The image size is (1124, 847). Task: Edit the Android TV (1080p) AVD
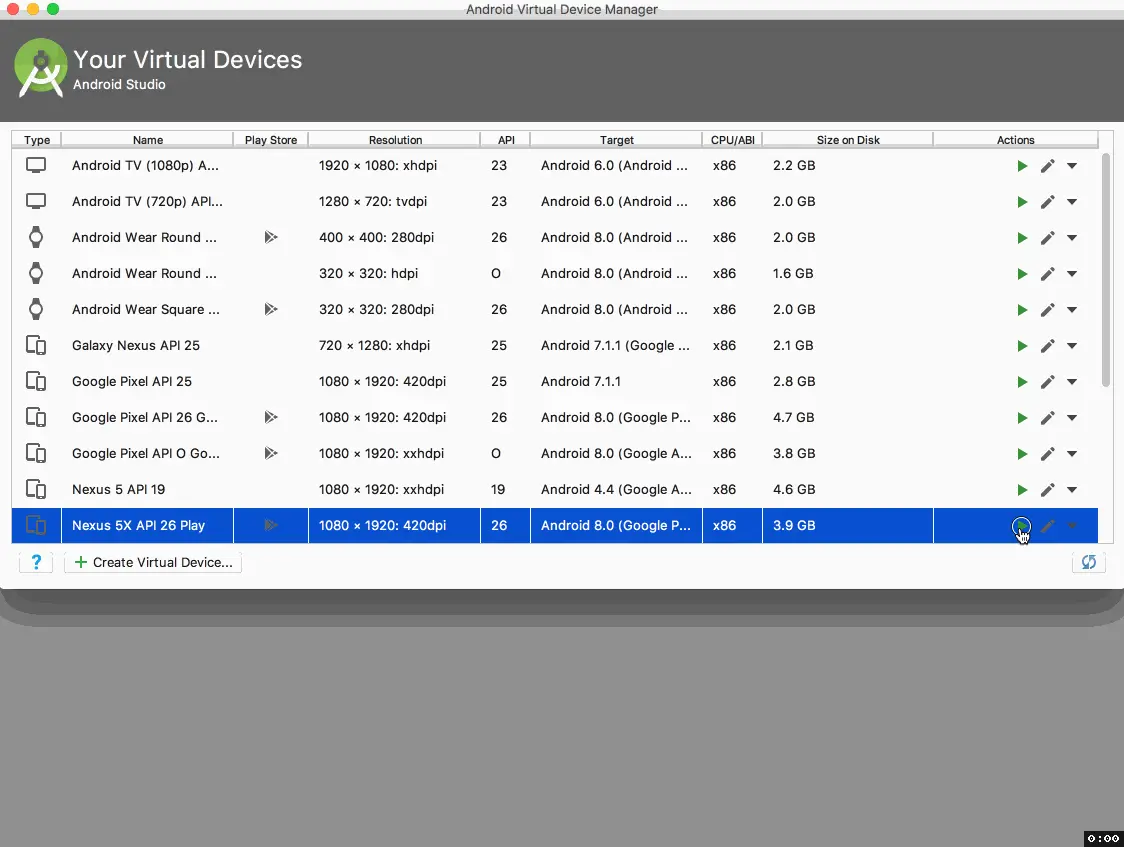click(x=1047, y=166)
